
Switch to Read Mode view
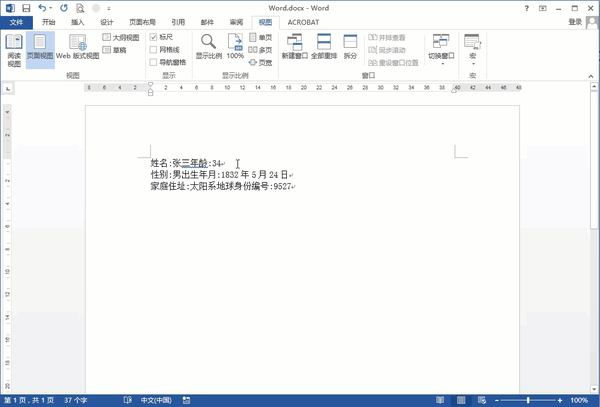point(14,50)
